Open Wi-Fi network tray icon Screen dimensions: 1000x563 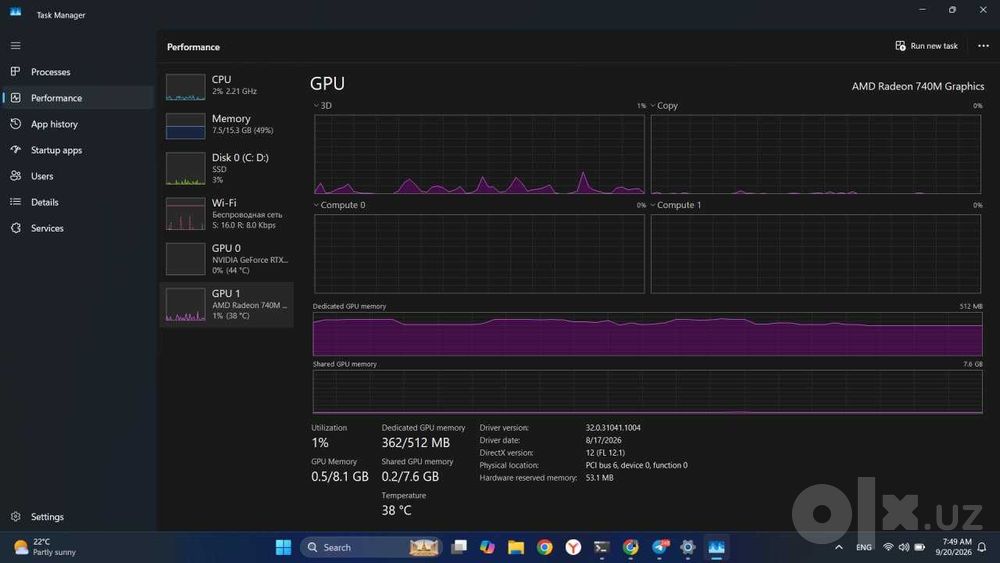coord(888,547)
